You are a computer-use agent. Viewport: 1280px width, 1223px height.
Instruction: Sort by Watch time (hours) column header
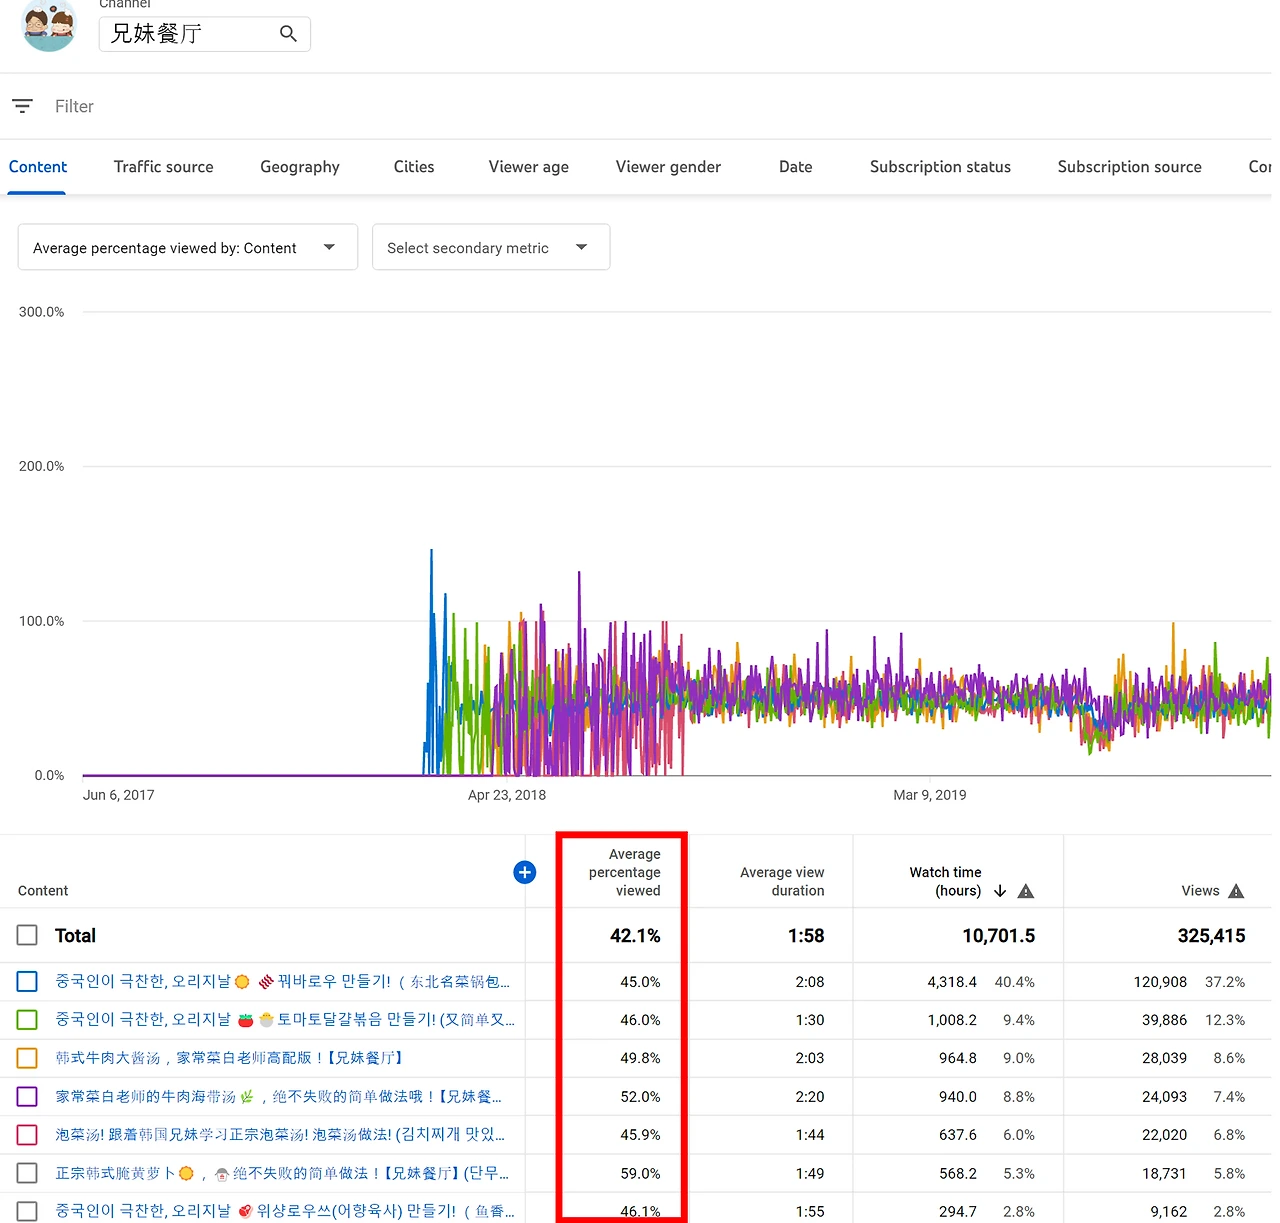[945, 881]
